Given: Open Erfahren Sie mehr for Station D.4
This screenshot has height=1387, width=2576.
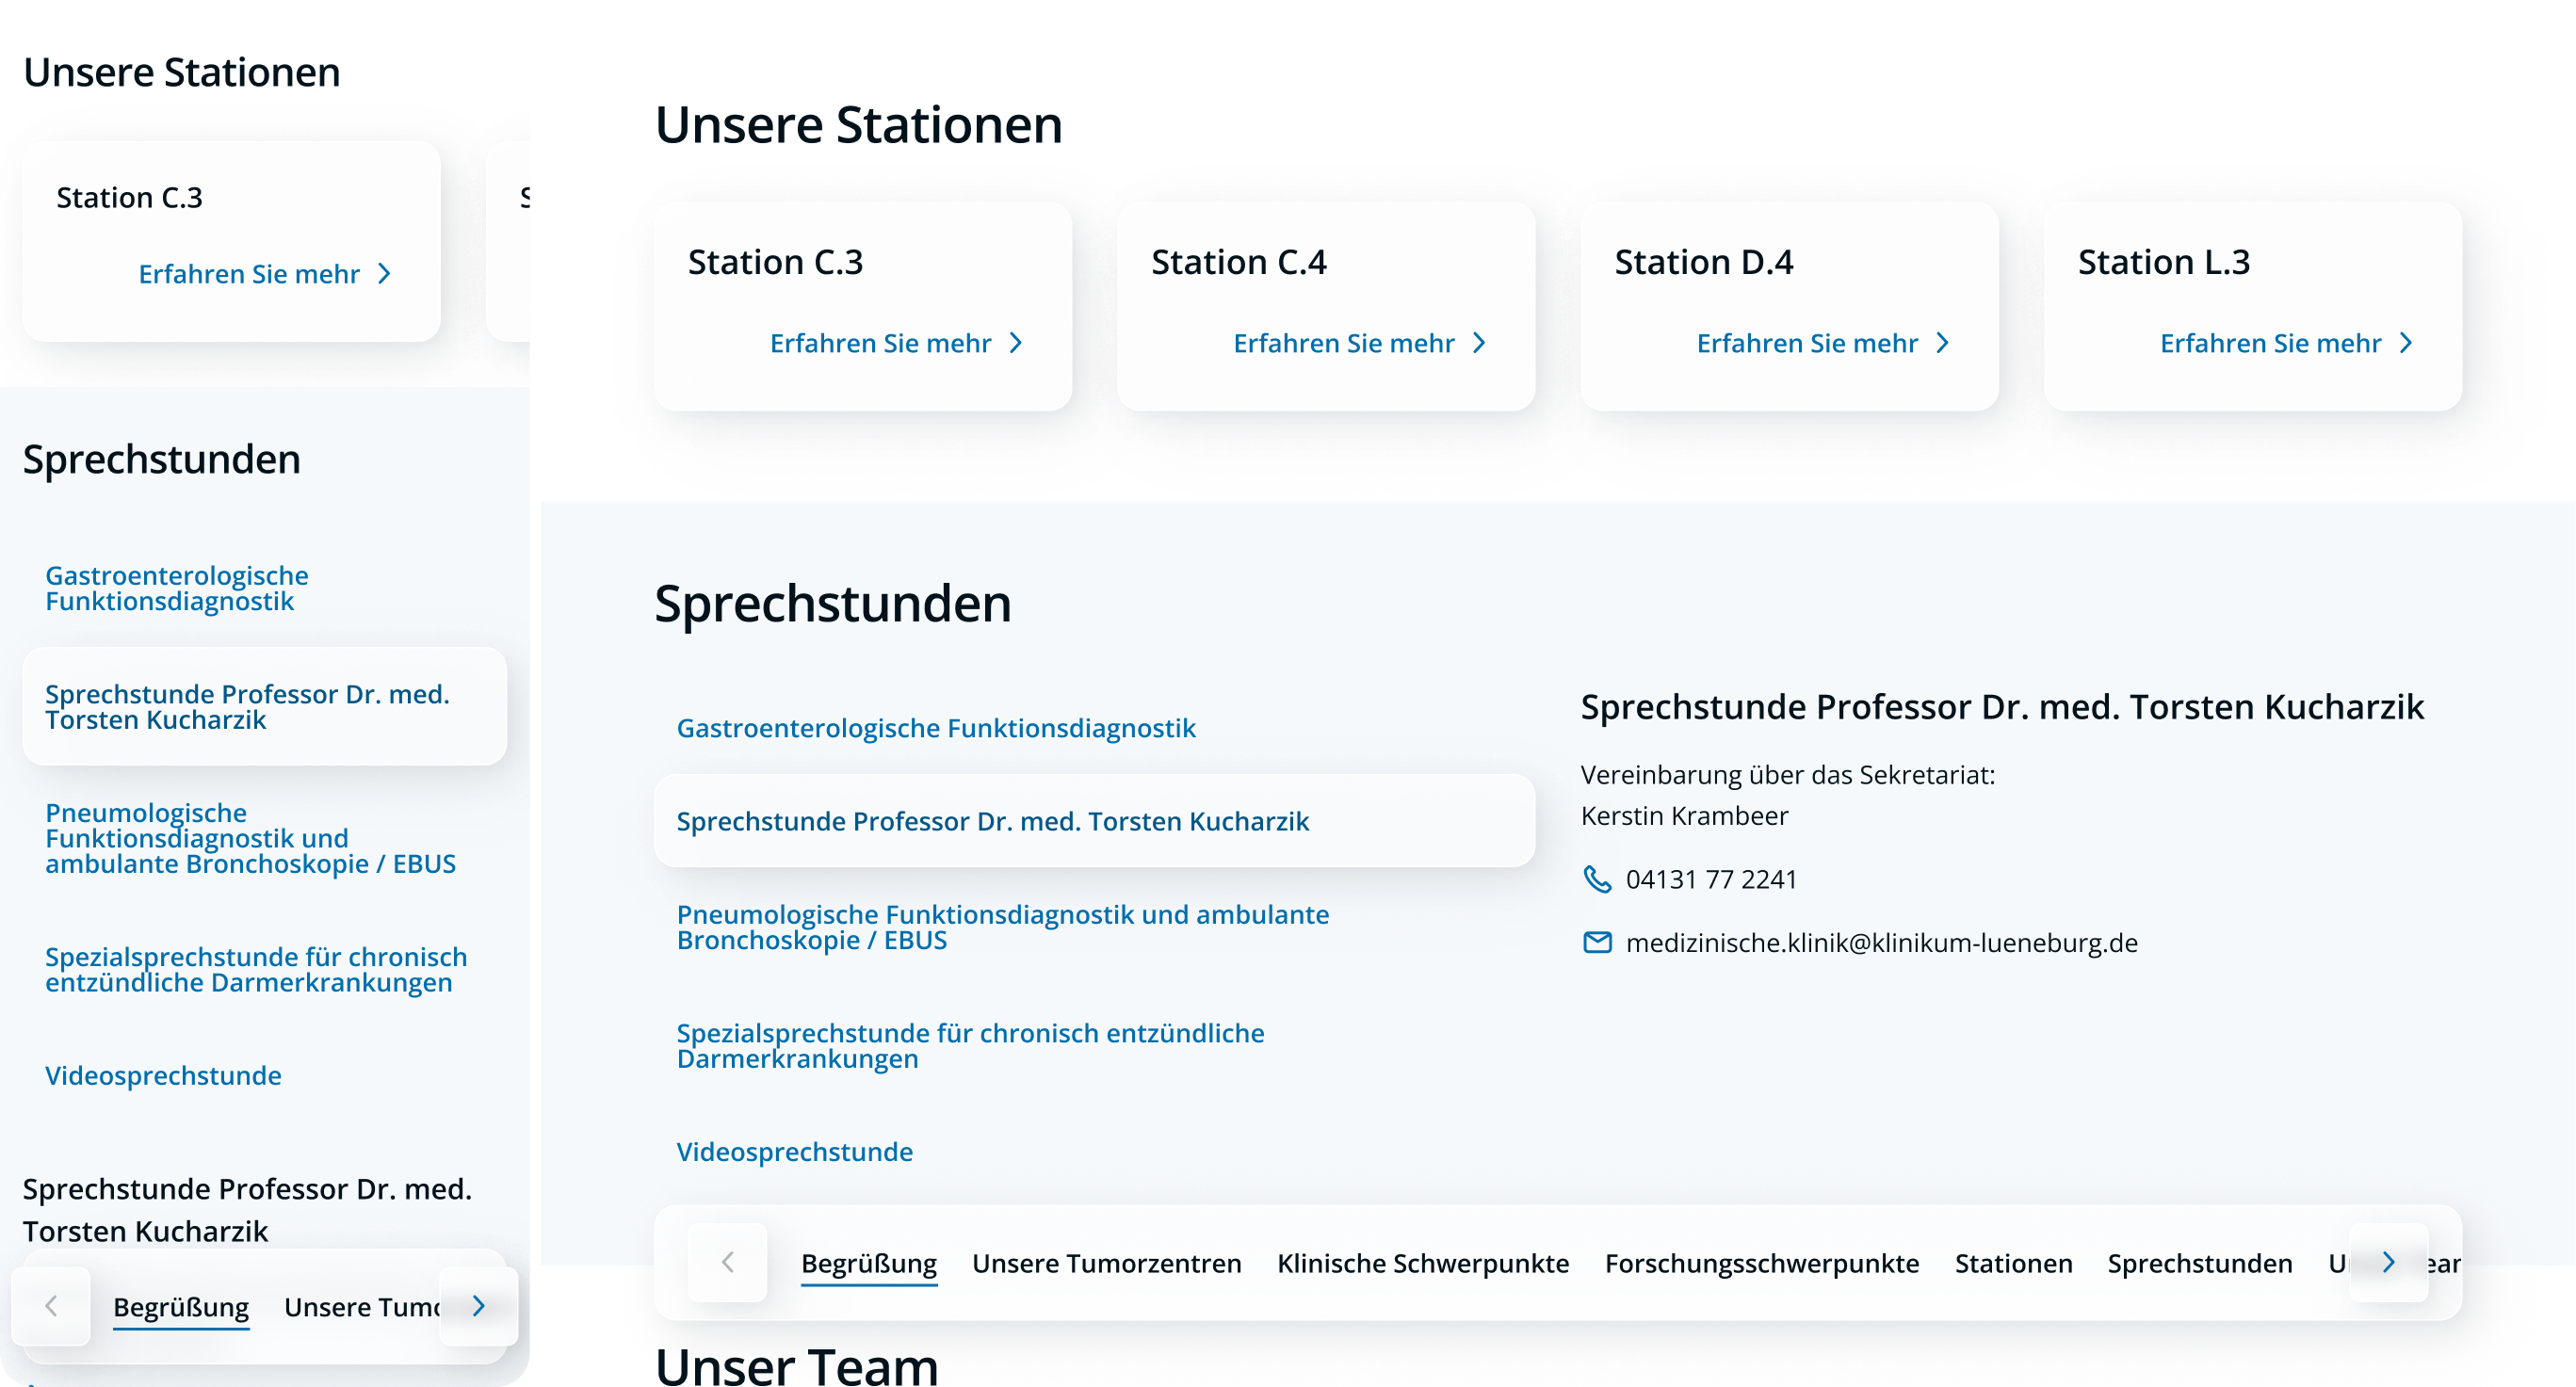Looking at the screenshot, I should [x=1807, y=343].
